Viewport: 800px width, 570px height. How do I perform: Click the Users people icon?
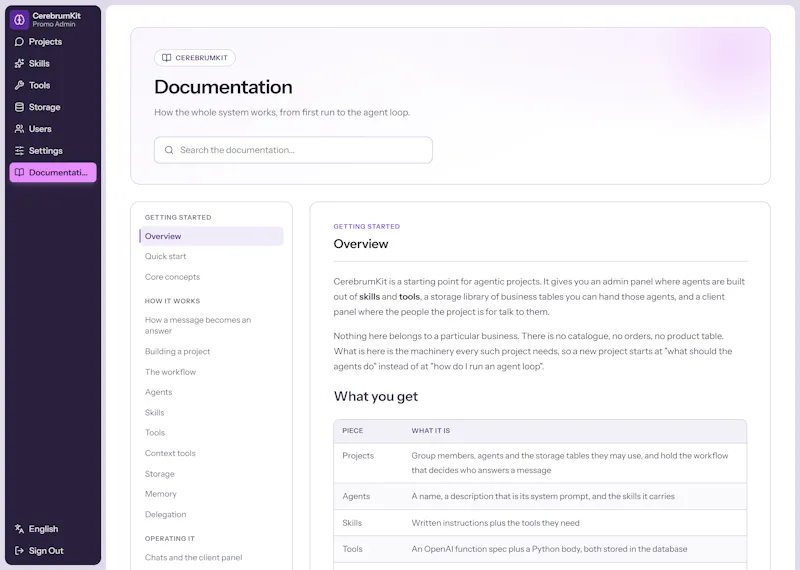(19, 129)
